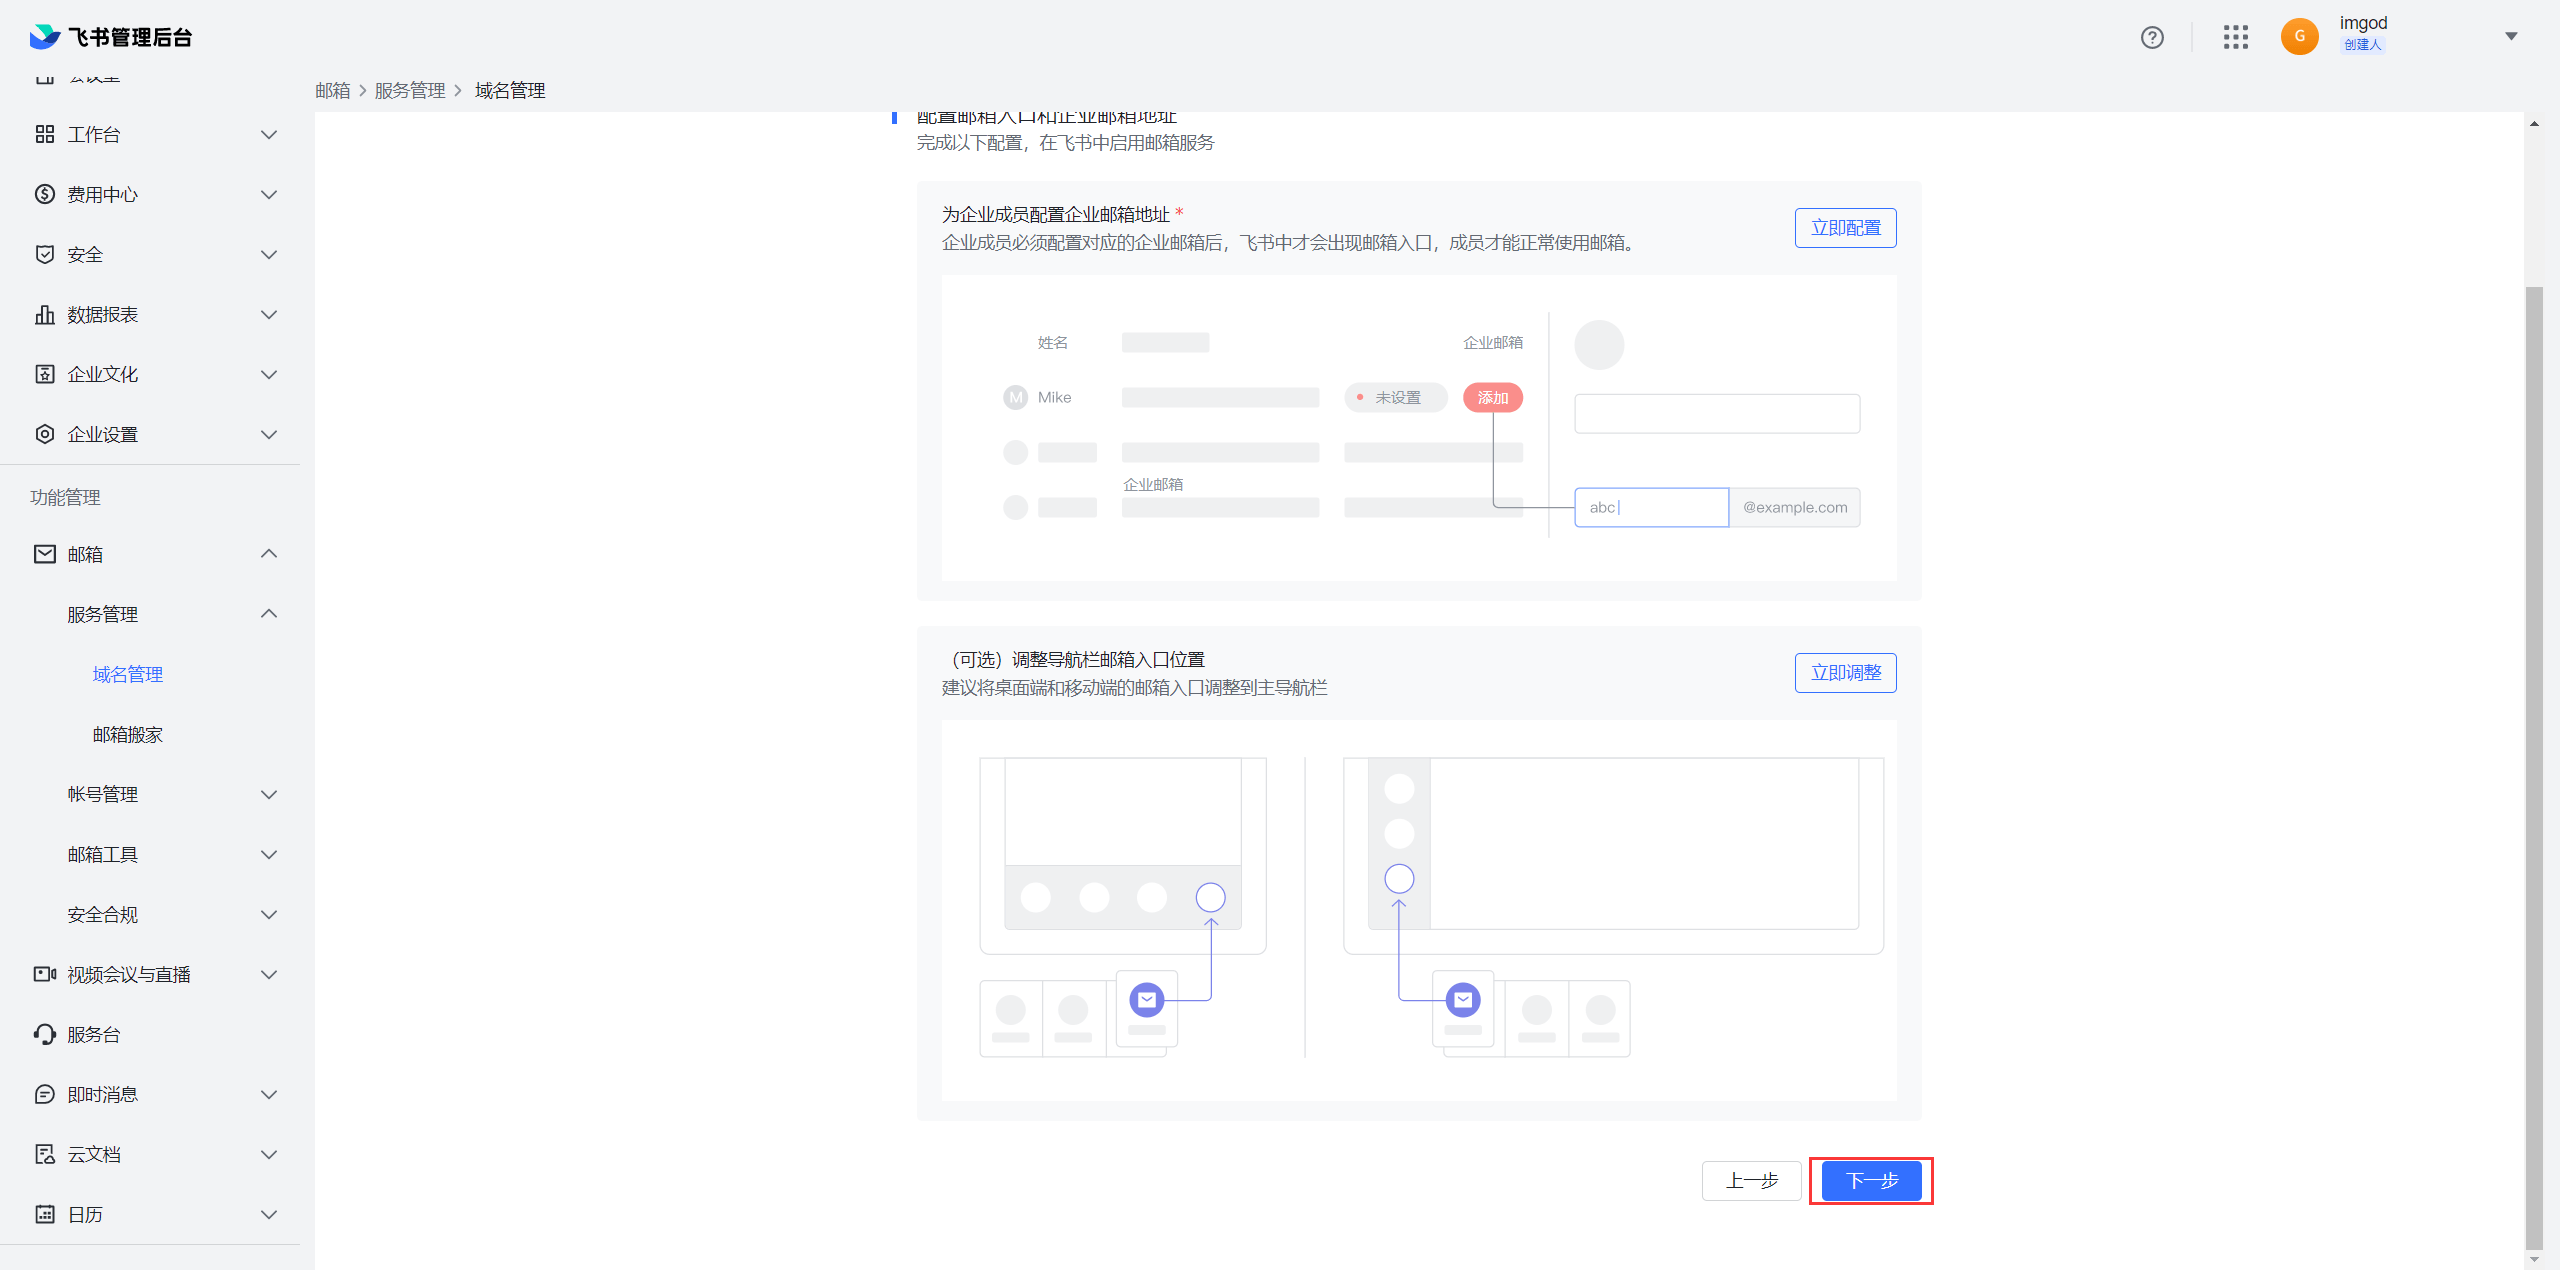Click the 数据报表 chart icon
2560x1270 pixels.
pos(45,314)
